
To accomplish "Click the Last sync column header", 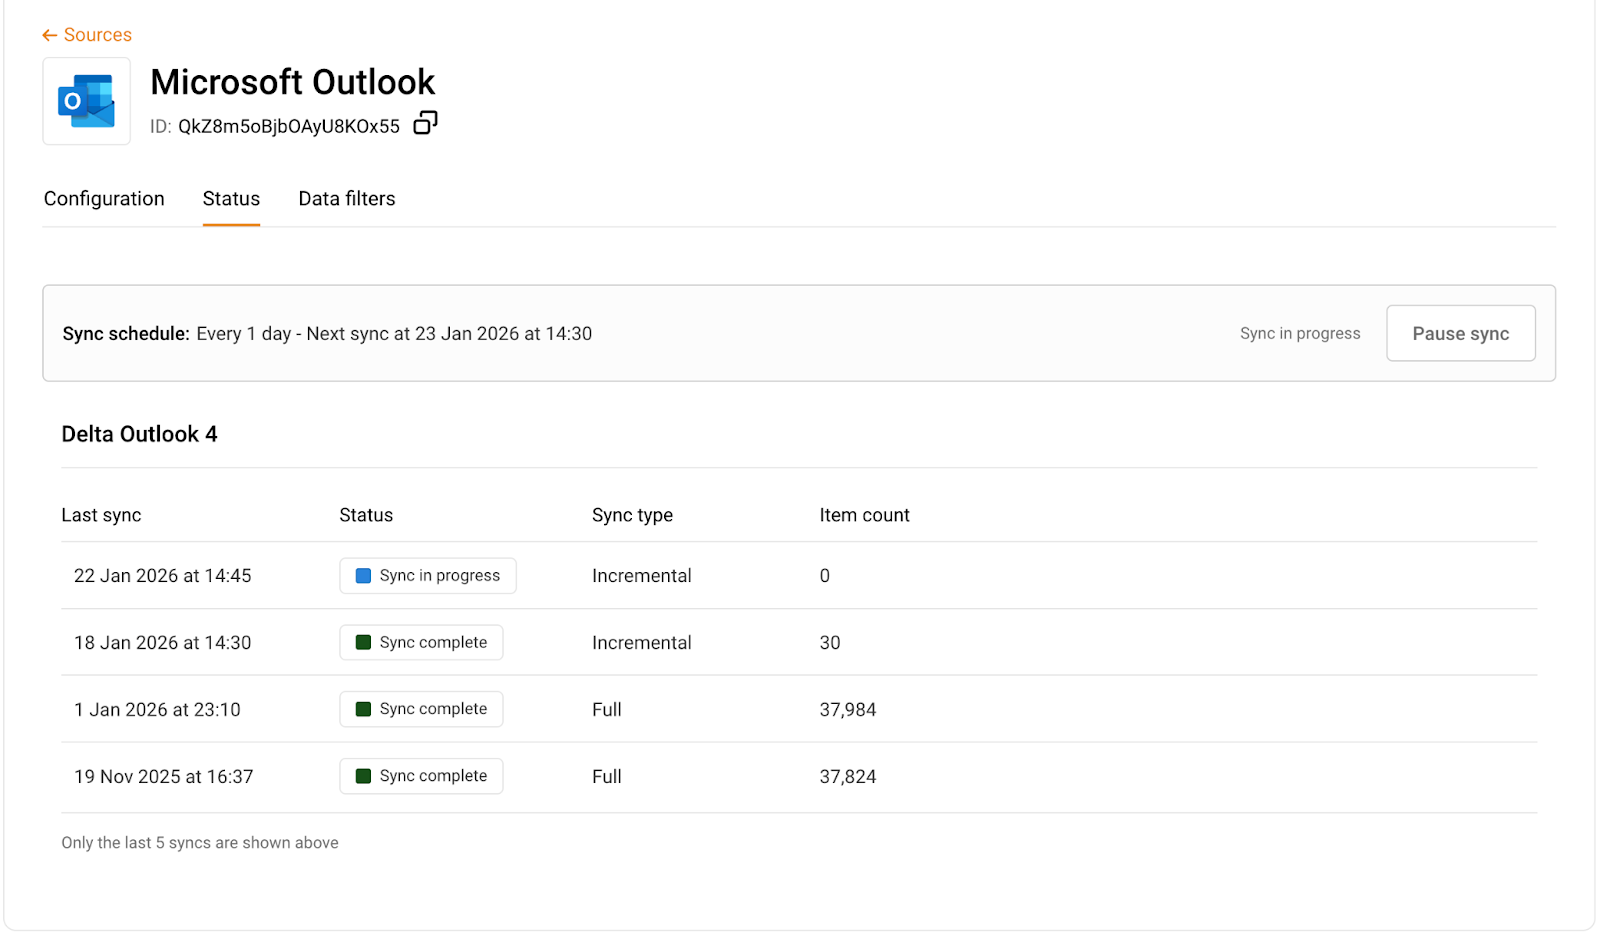I will click(101, 515).
